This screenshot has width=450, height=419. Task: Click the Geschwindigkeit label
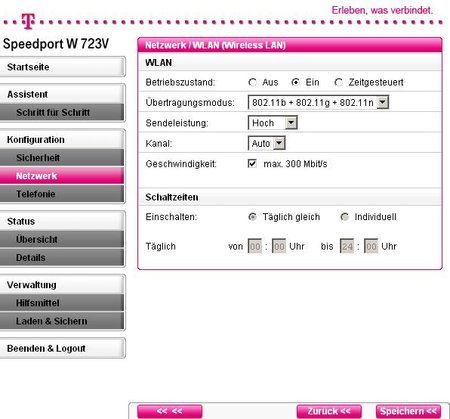(181, 164)
